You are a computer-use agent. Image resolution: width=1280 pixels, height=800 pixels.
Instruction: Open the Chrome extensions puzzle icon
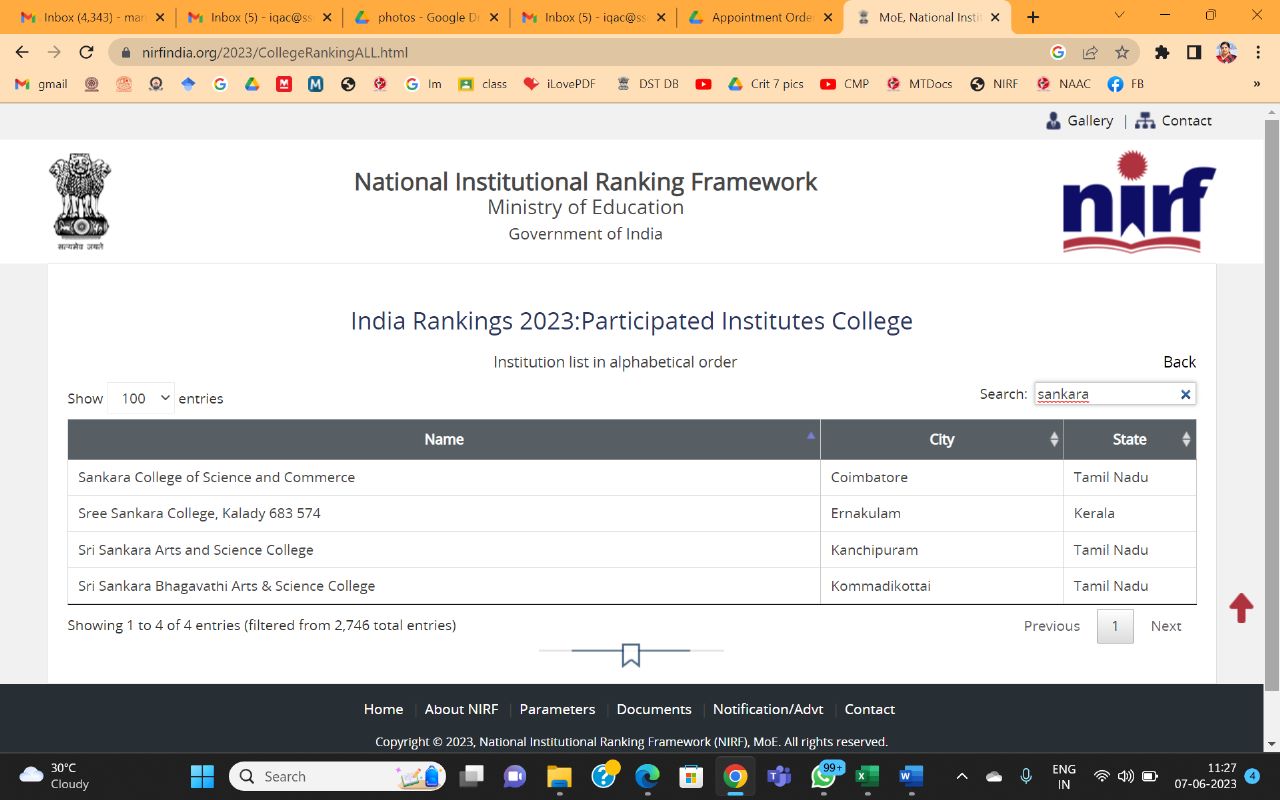(x=1161, y=53)
